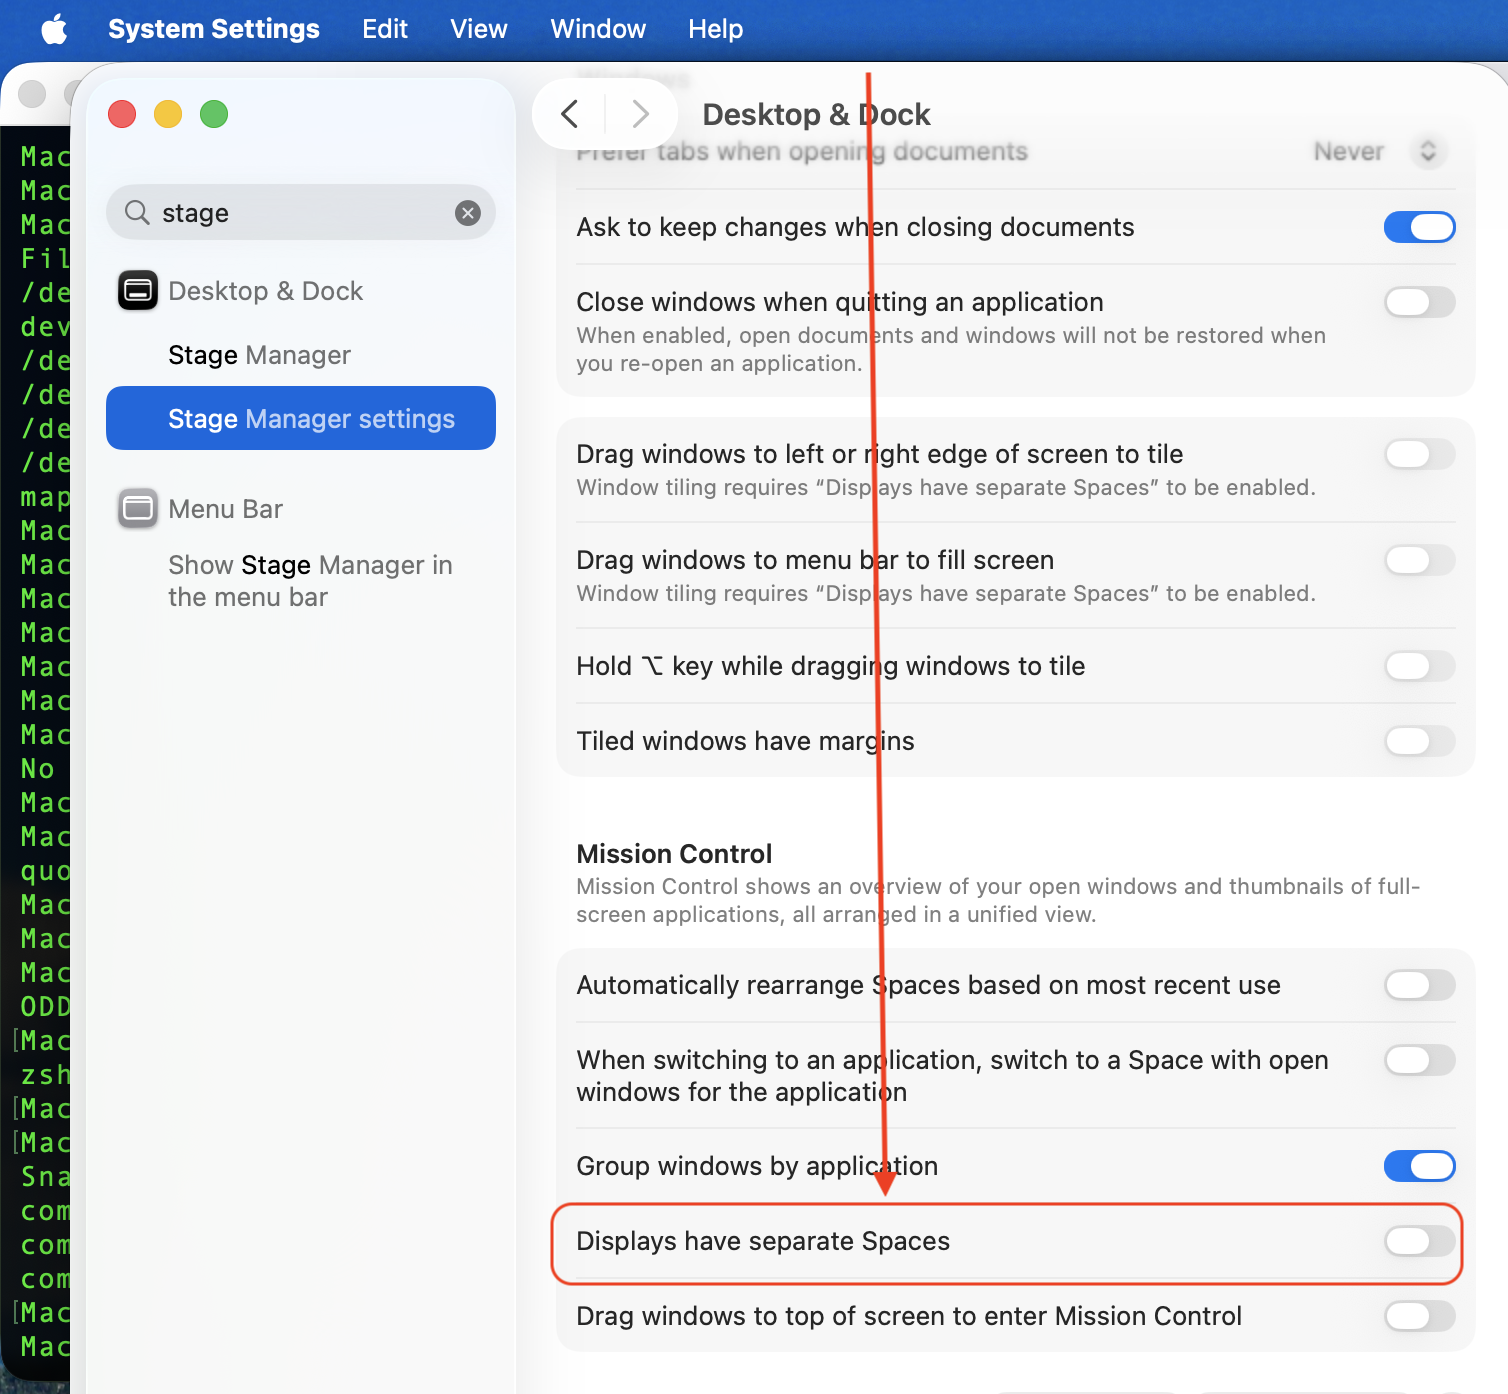Go back with the left chevron

(570, 114)
